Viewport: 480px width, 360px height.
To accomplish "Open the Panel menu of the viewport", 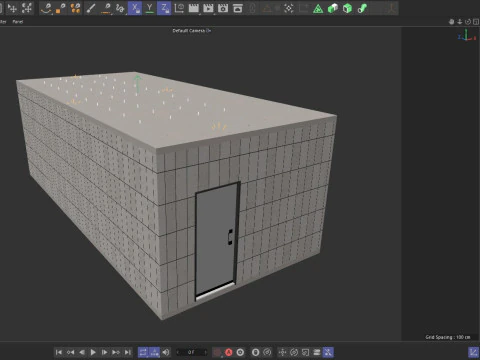I will 18,22.
